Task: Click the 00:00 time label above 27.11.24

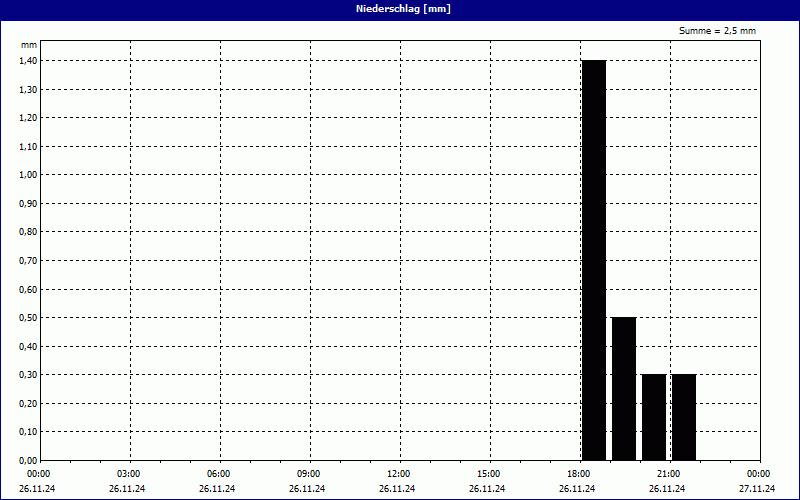Action: [x=759, y=474]
